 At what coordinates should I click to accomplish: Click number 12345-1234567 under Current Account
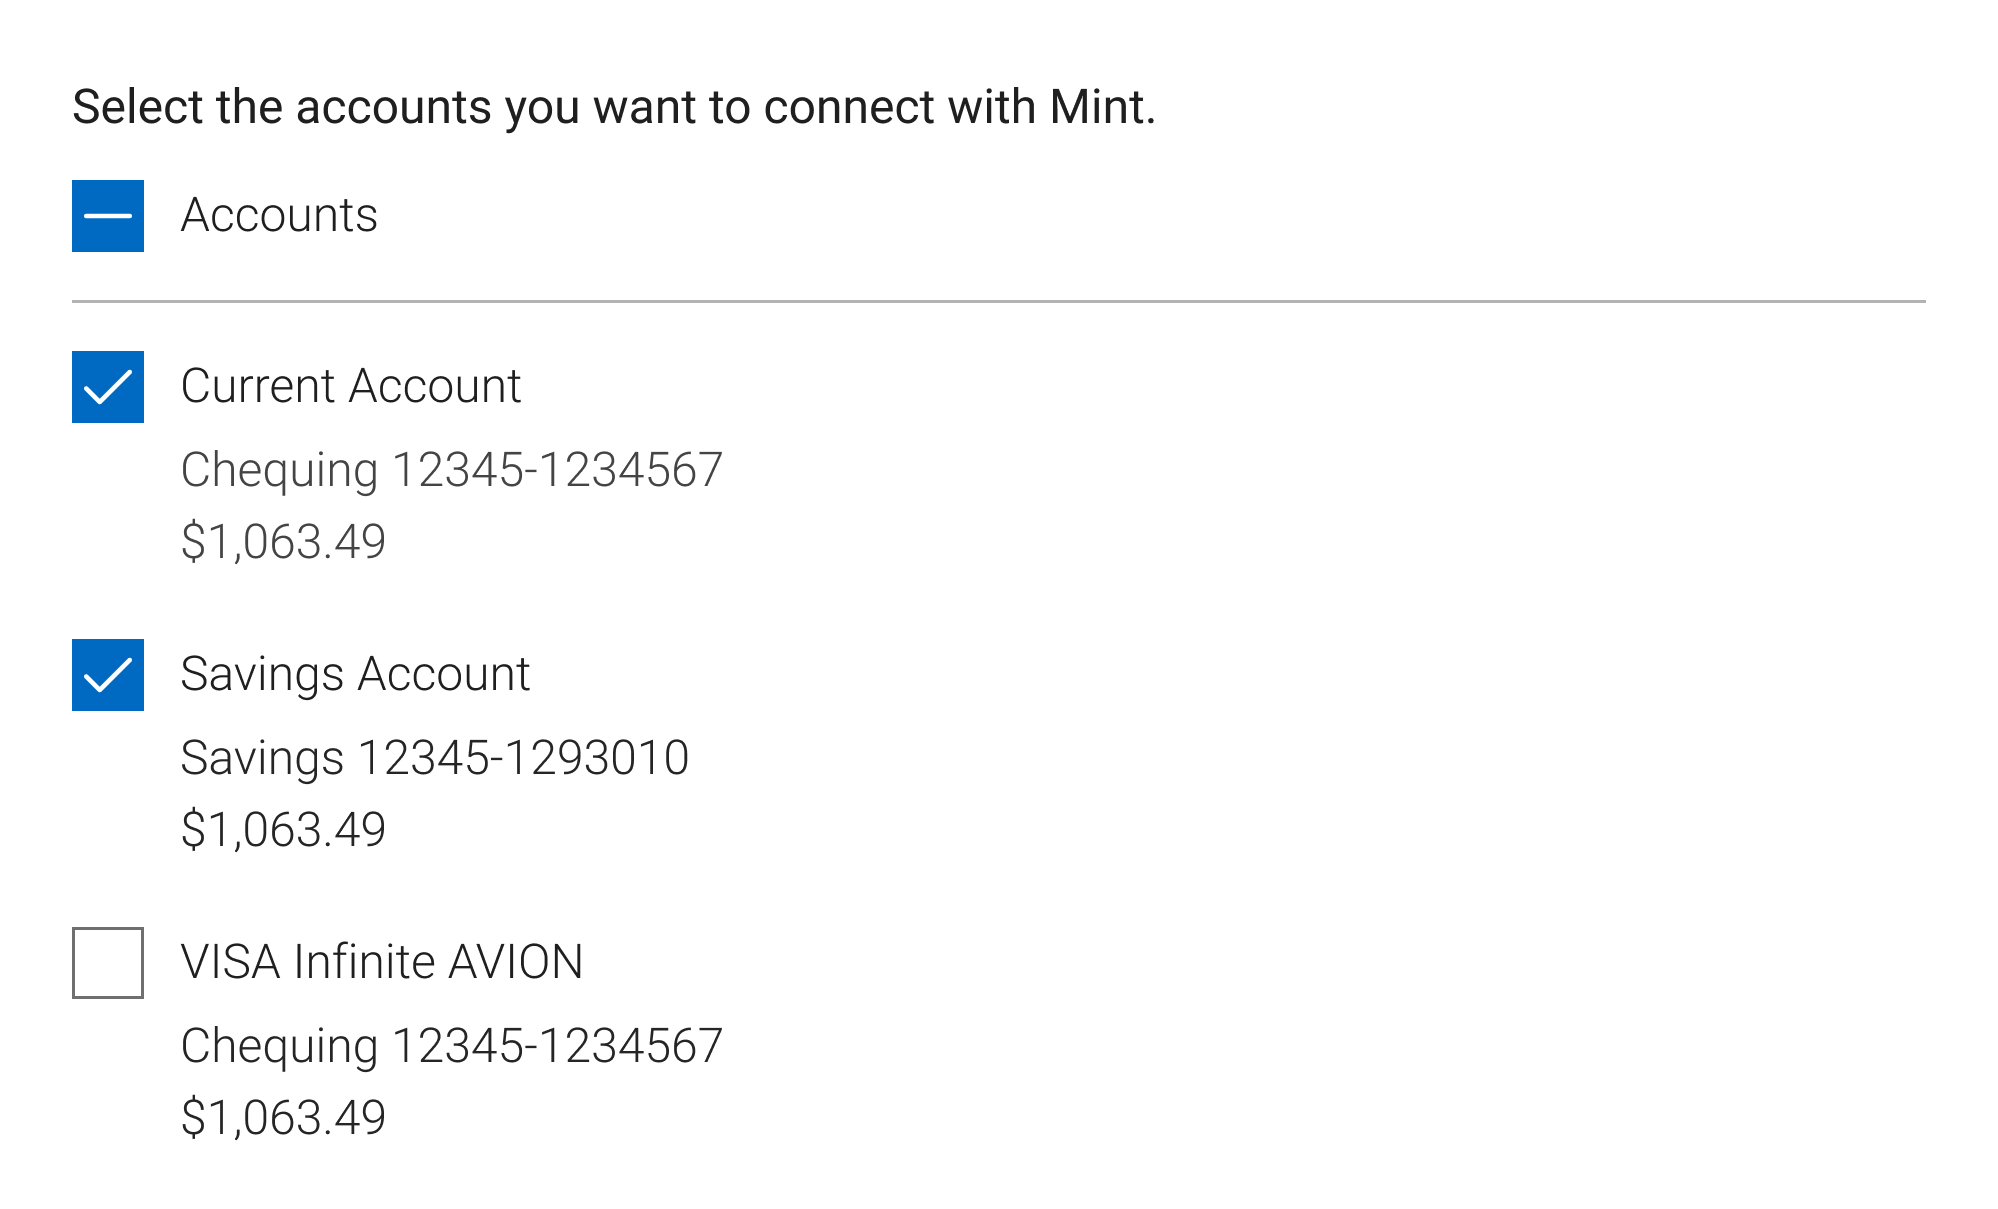pyautogui.click(x=557, y=470)
